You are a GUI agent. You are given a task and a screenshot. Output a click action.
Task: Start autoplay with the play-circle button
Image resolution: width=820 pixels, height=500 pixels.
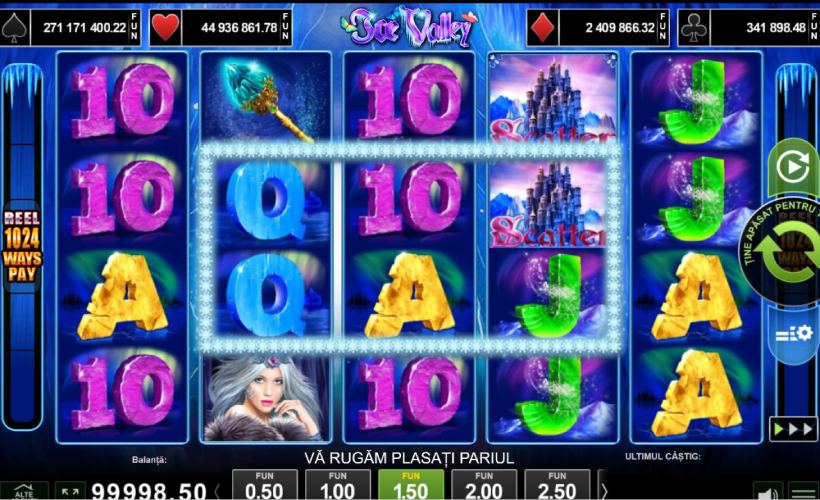(793, 168)
